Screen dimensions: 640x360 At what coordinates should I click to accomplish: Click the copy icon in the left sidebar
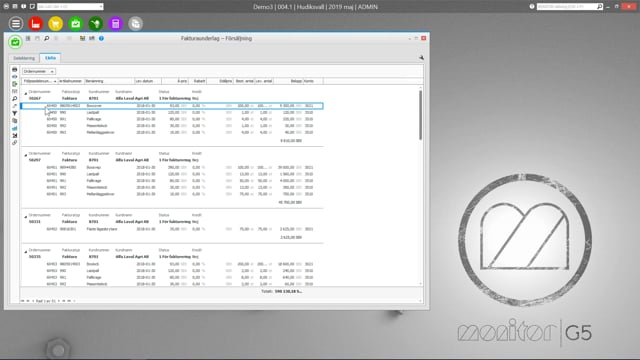pos(15,121)
